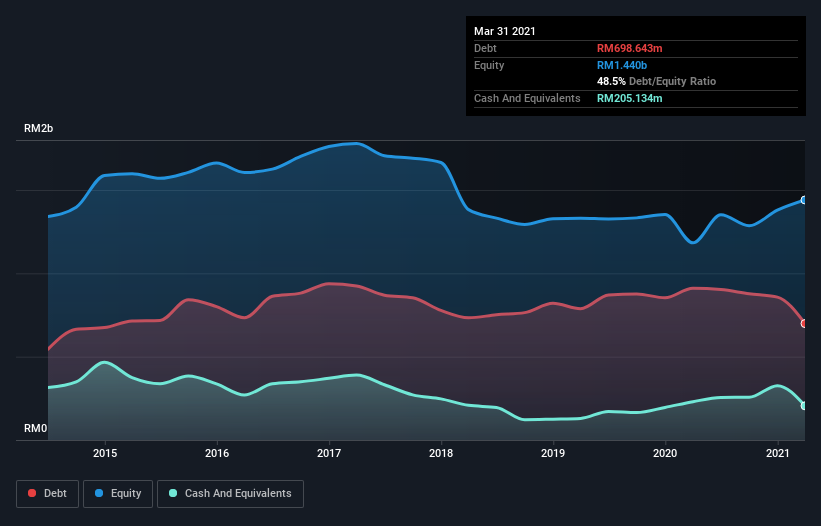Screen dimensions: 821x526
Task: Toggle the Equity legend button
Action: tap(118, 493)
